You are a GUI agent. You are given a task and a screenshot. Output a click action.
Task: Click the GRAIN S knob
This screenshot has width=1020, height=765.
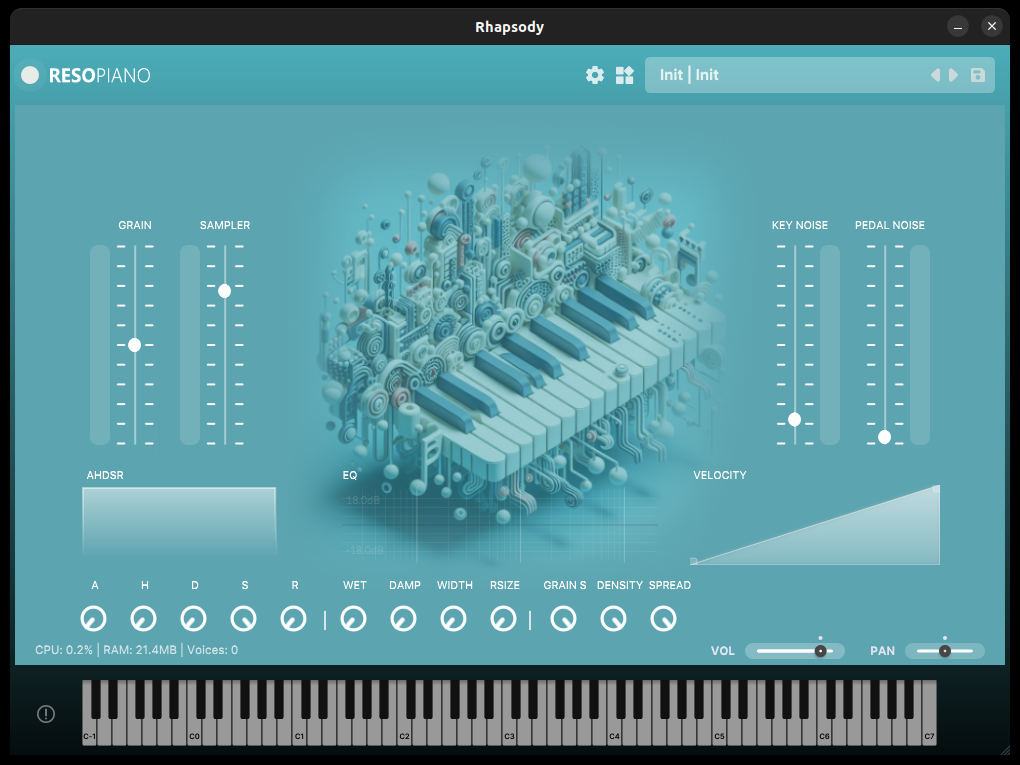point(563,619)
